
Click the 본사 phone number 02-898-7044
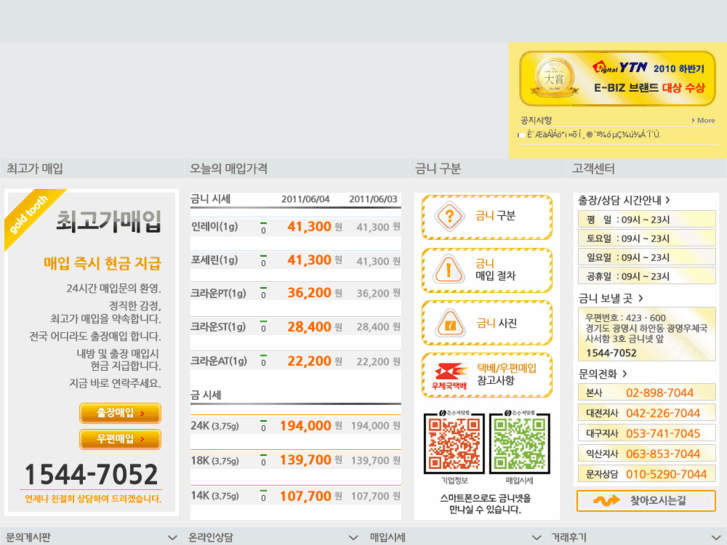[660, 393]
